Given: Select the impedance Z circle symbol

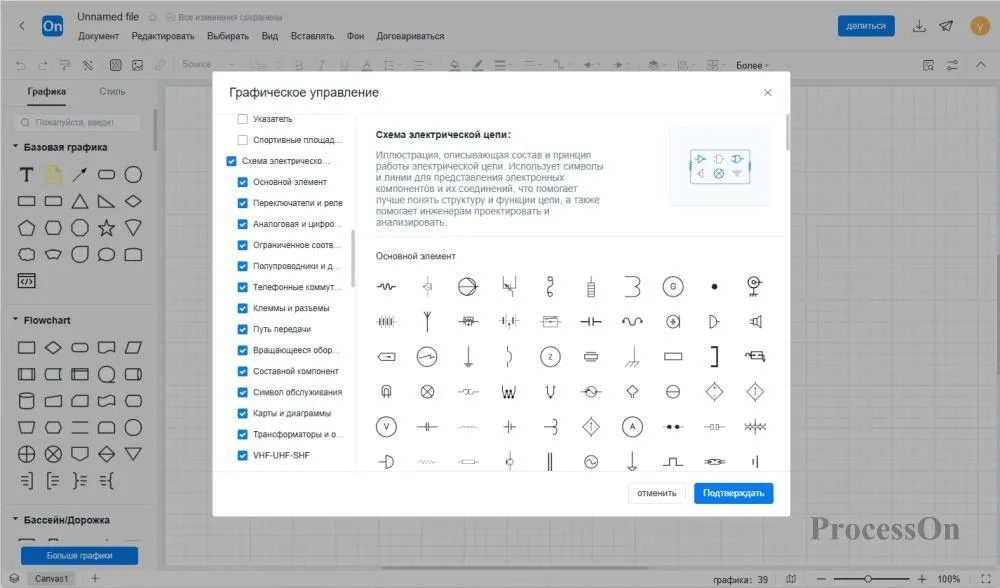Looking at the screenshot, I should tap(550, 356).
